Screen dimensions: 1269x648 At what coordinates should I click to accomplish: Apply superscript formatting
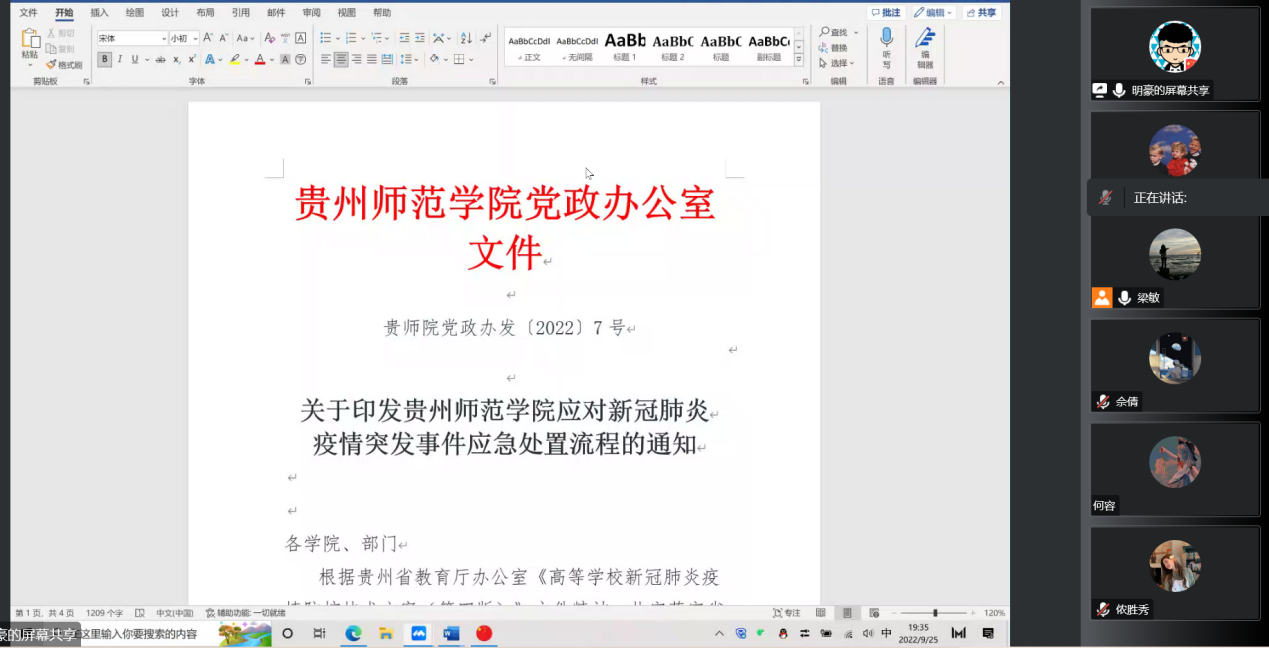192,60
